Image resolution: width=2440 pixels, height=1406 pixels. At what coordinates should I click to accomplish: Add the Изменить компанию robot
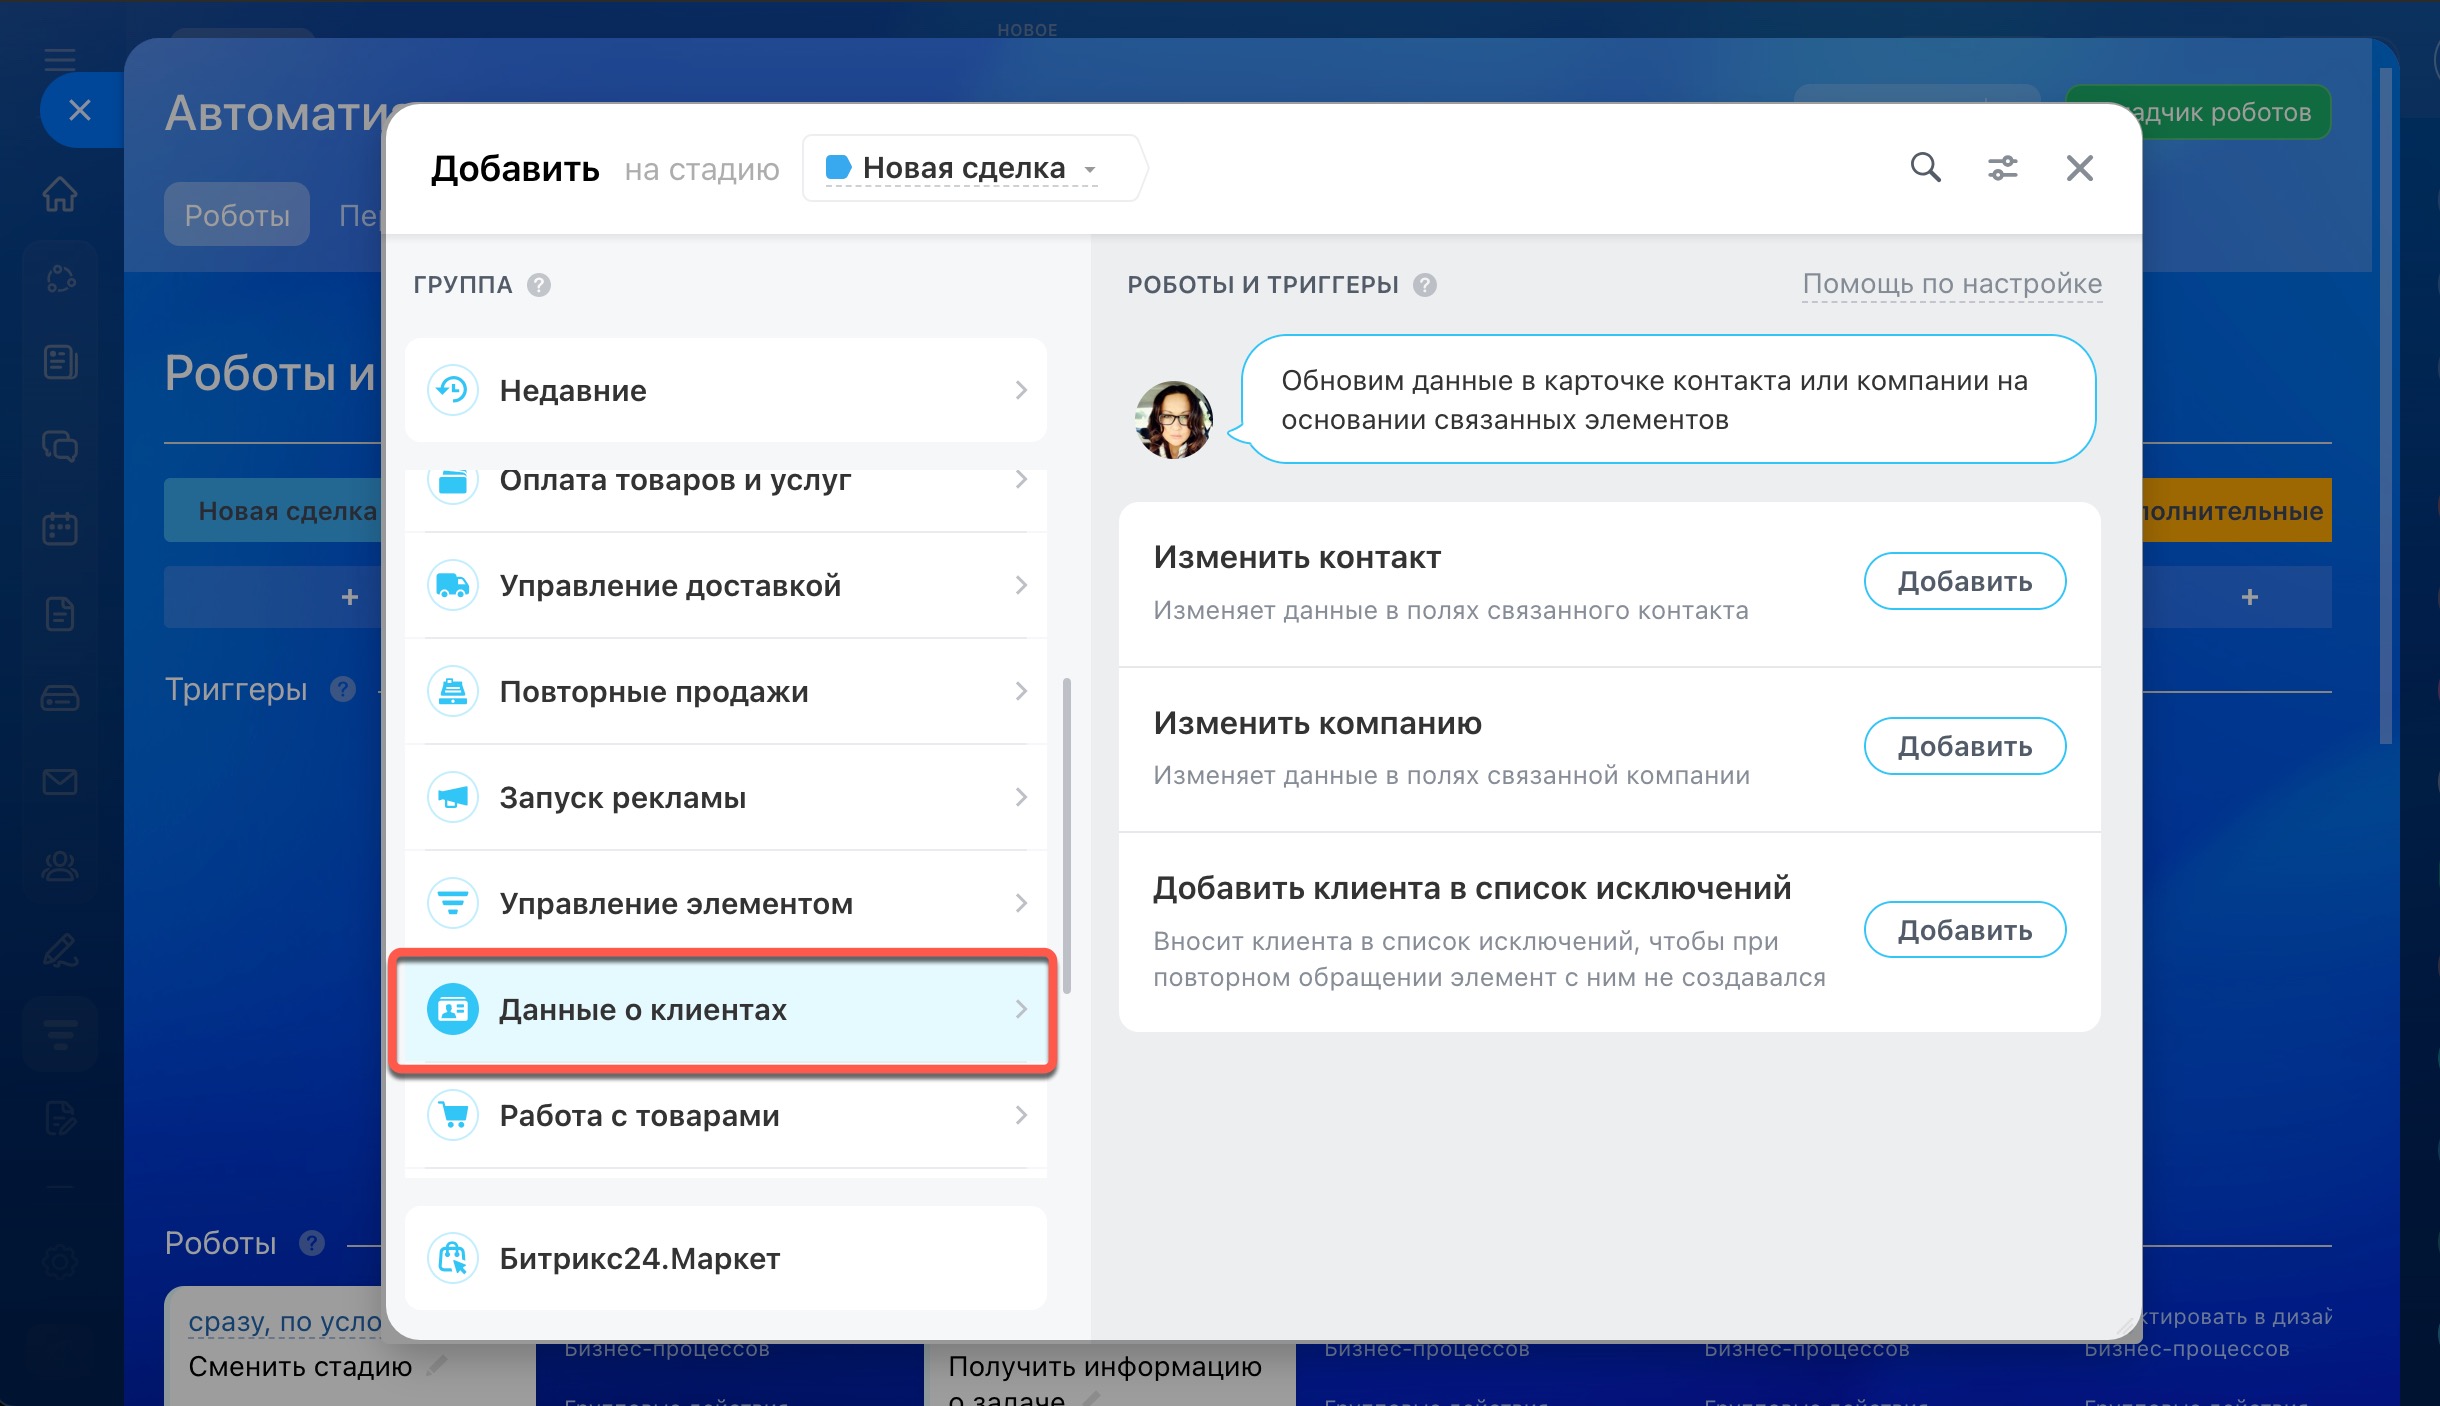1964,746
